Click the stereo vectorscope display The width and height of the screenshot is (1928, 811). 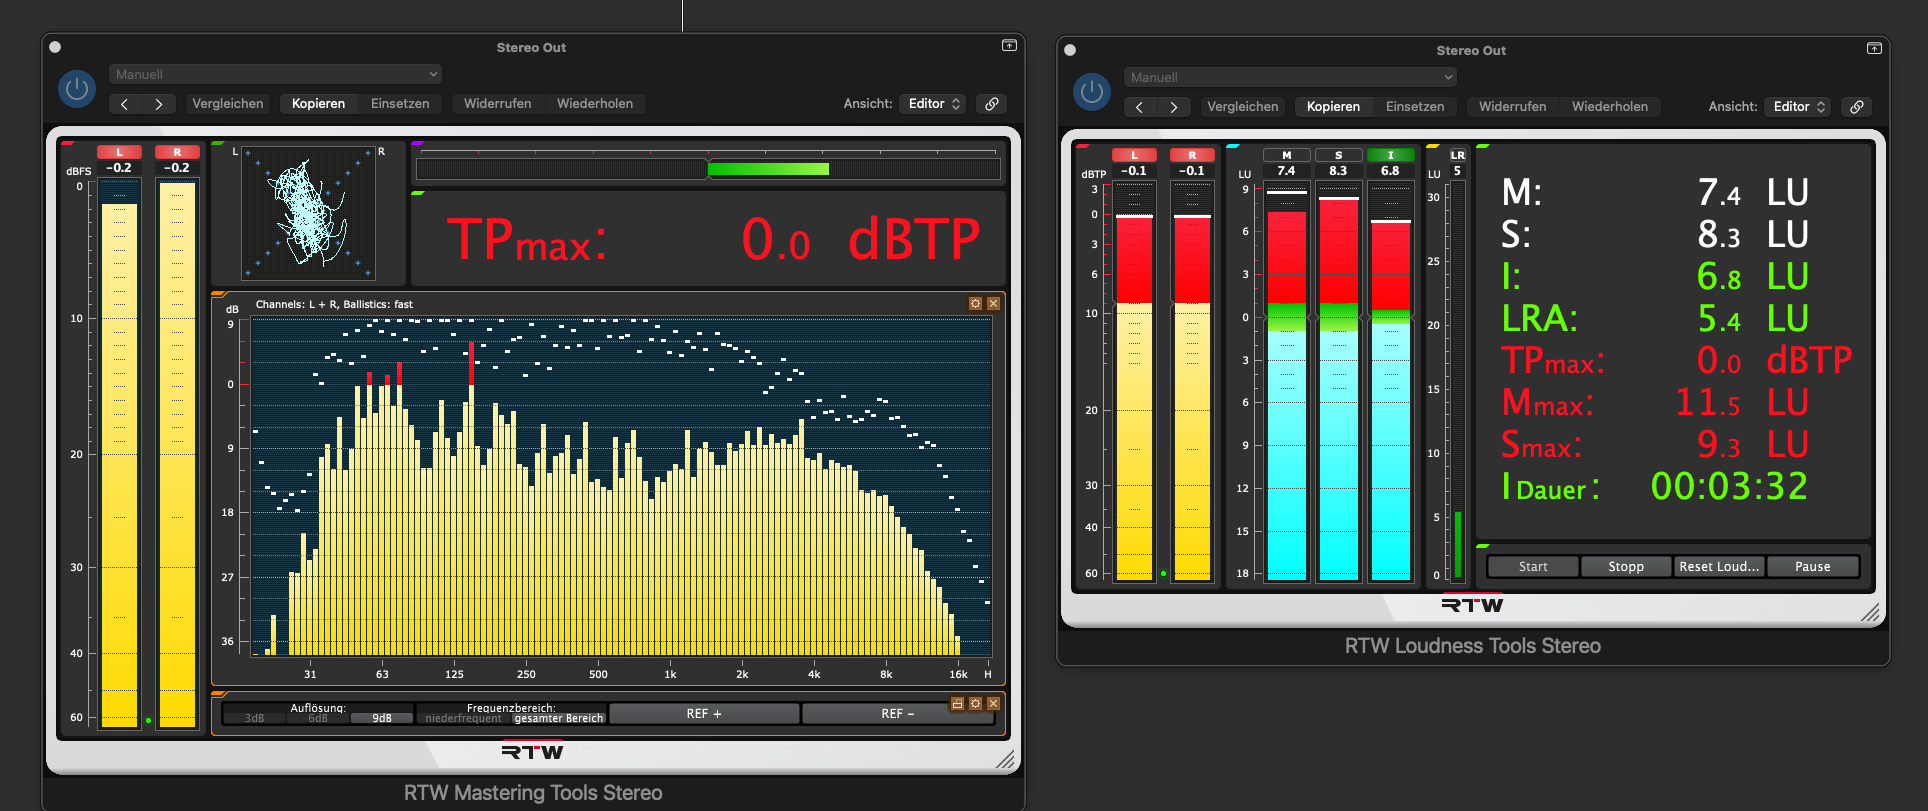point(309,213)
